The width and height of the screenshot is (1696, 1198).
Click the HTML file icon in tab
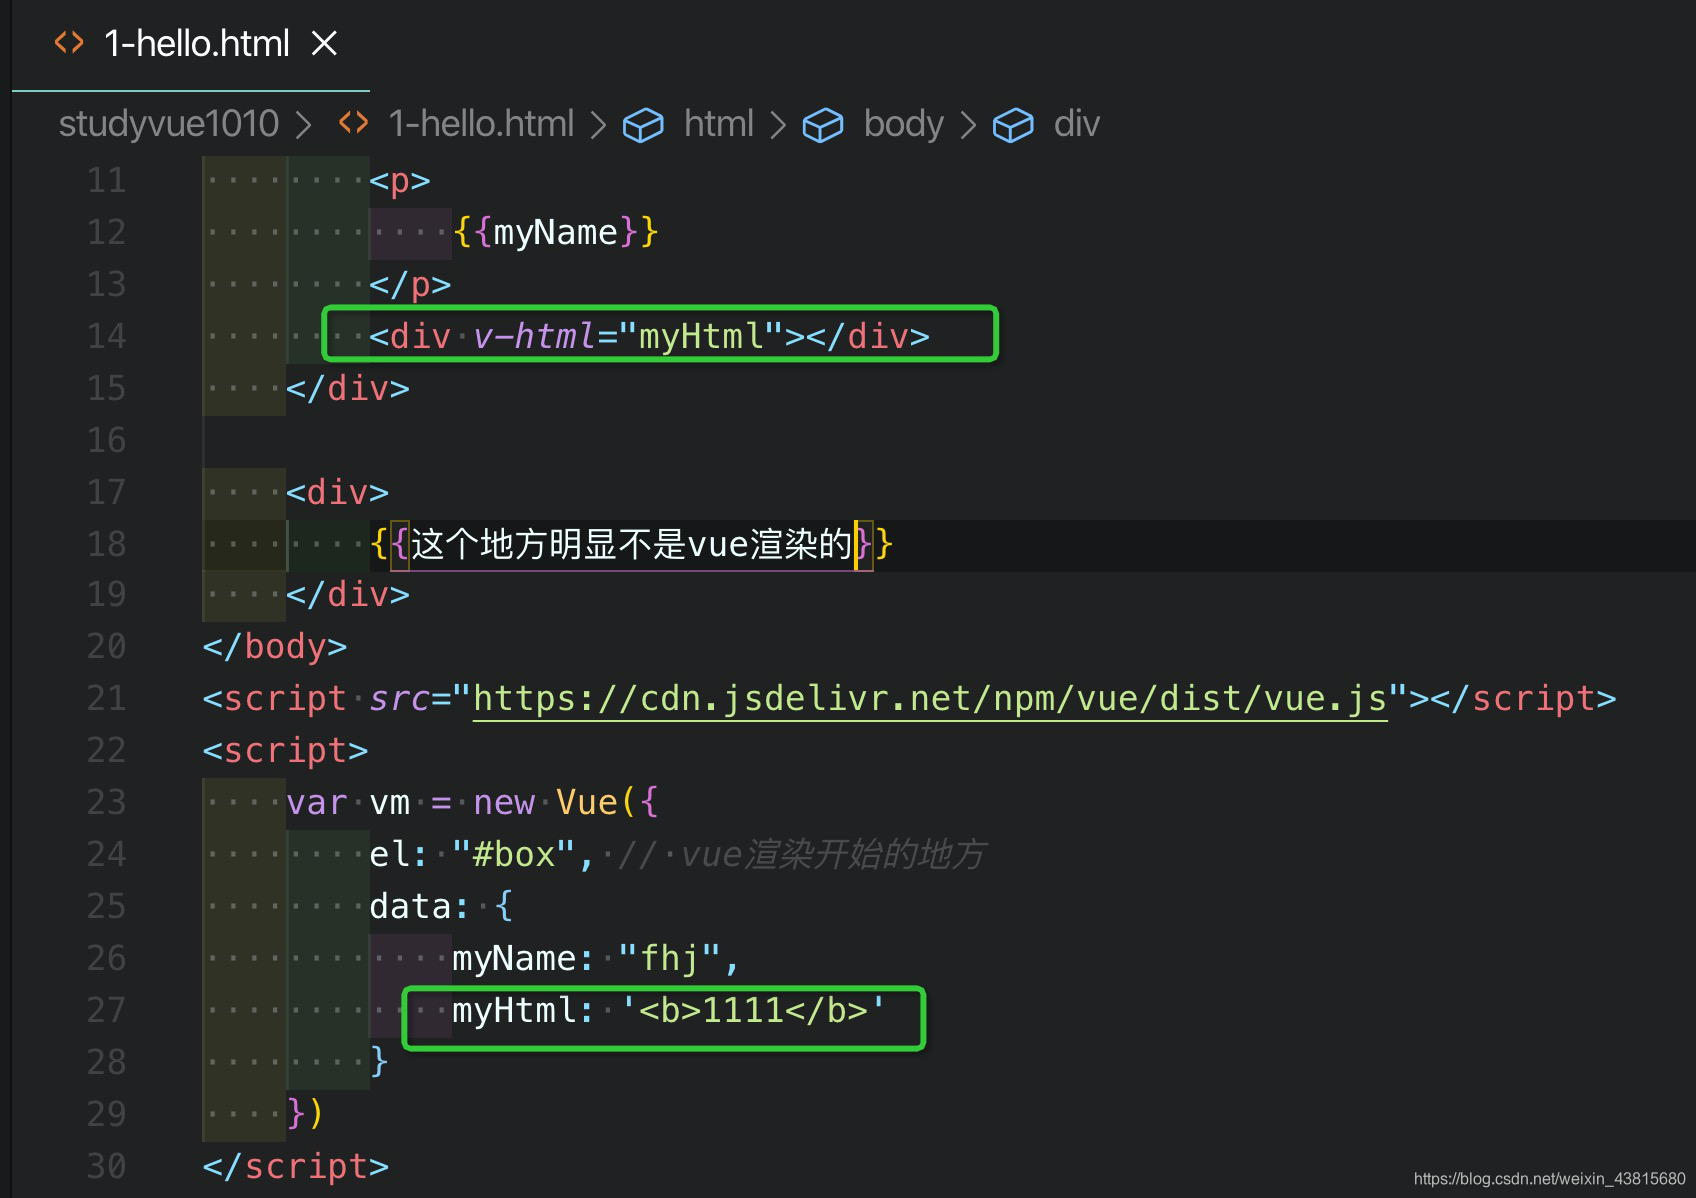click(69, 43)
